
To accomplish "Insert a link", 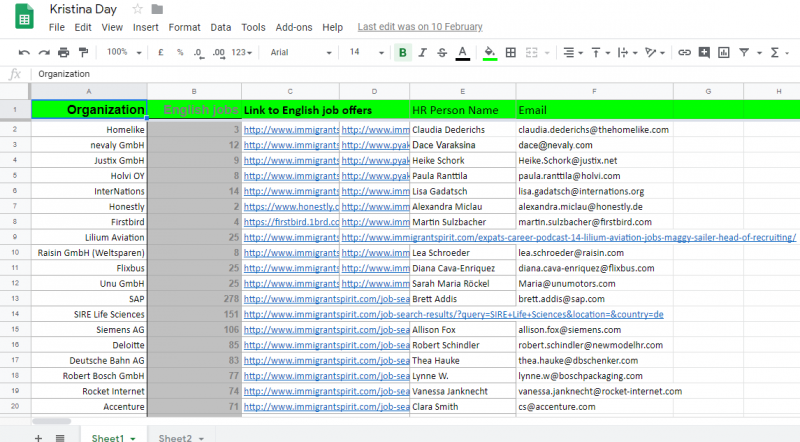I will (x=684, y=52).
